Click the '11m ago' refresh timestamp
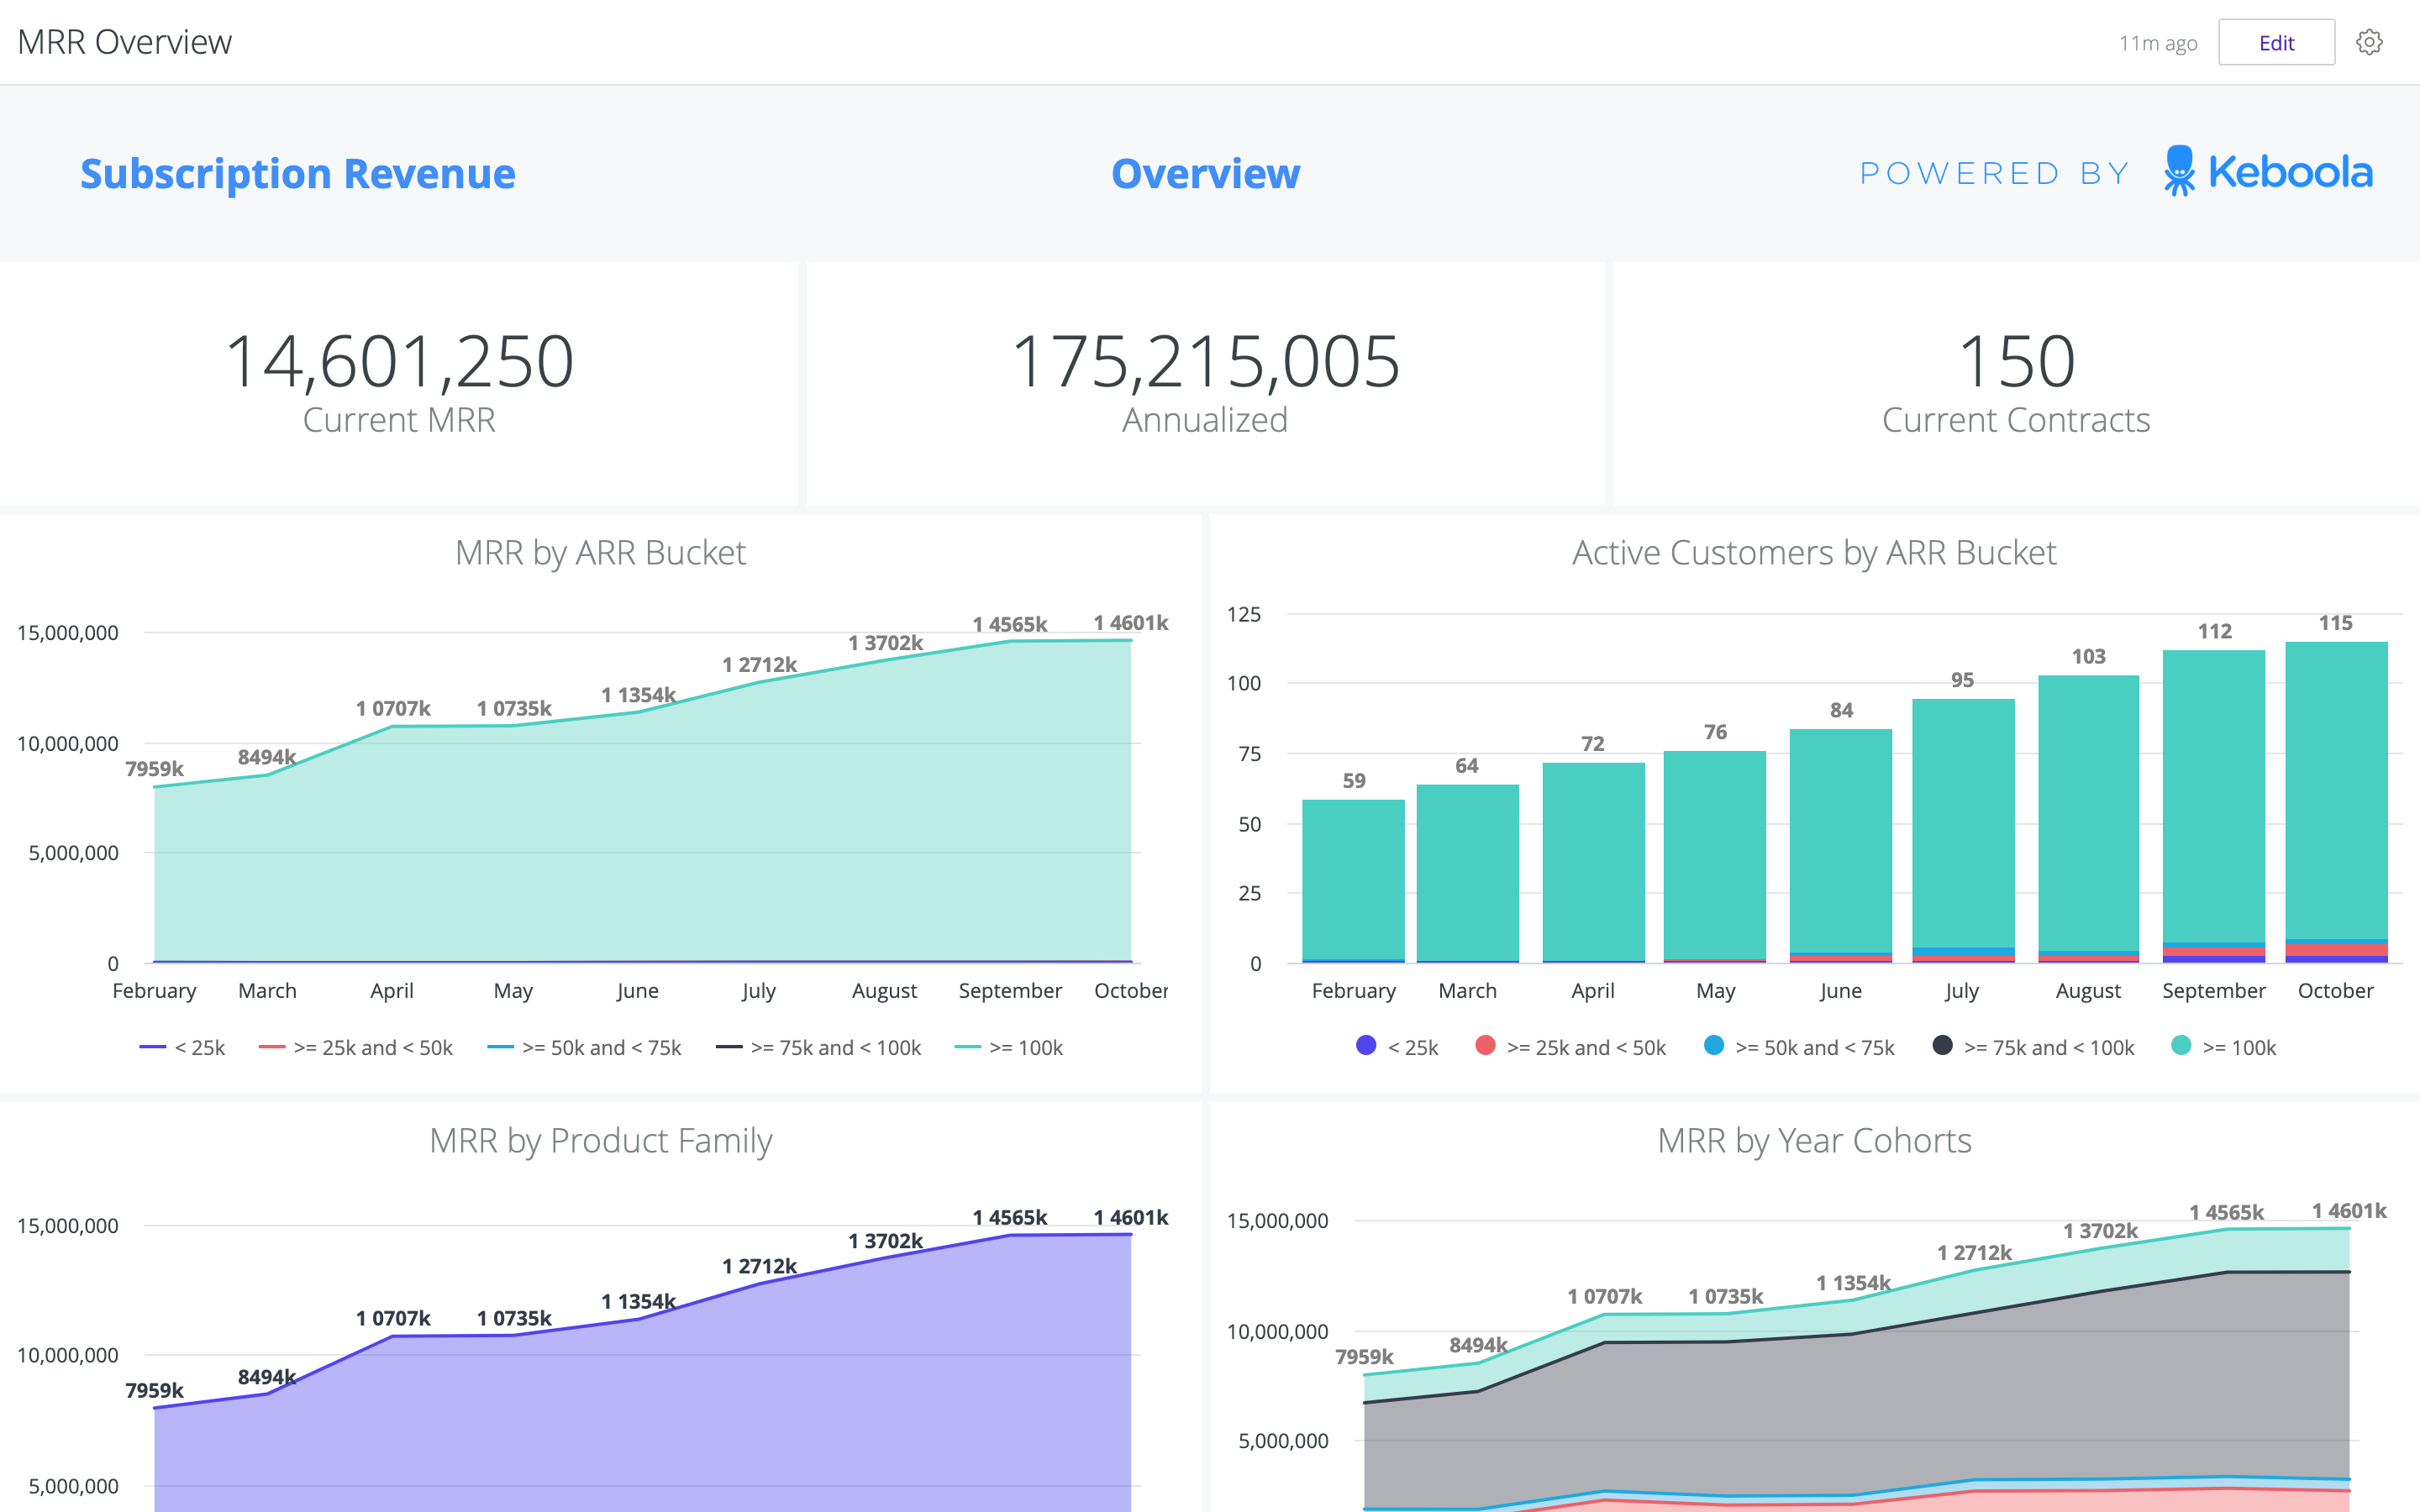Viewport: 2420px width, 1512px height. pyautogui.click(x=2158, y=43)
